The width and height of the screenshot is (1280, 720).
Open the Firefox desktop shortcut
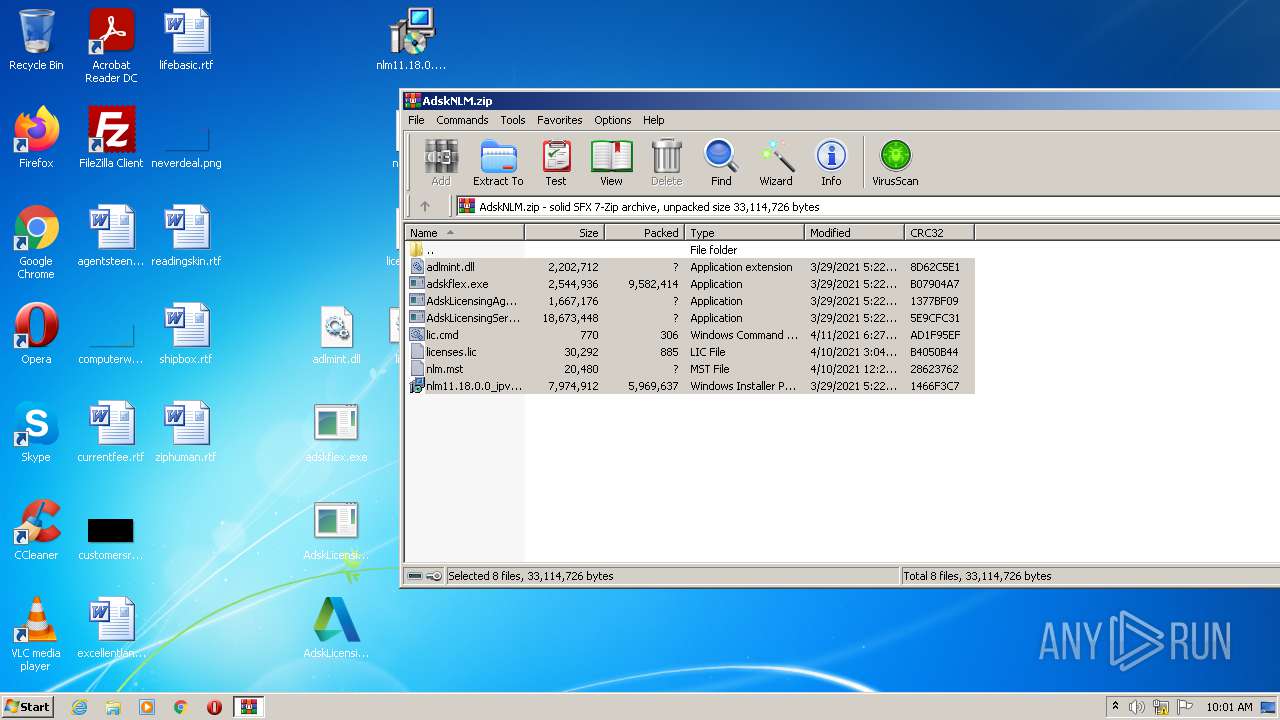[x=36, y=138]
